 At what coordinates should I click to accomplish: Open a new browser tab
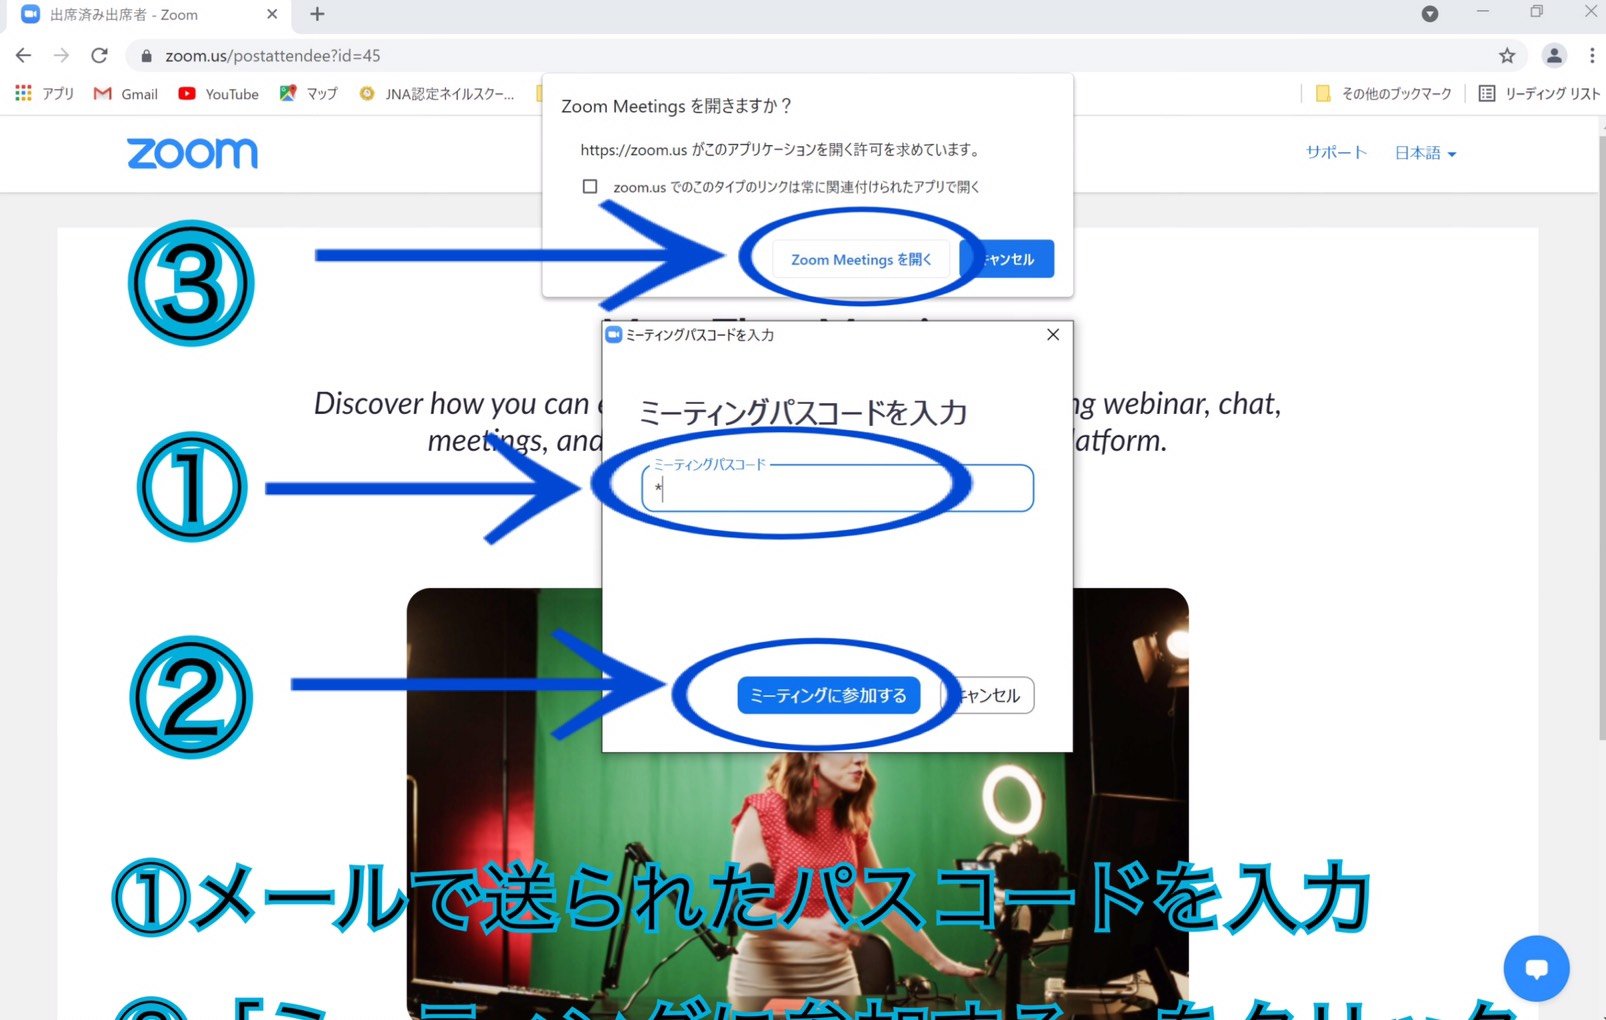(x=317, y=14)
